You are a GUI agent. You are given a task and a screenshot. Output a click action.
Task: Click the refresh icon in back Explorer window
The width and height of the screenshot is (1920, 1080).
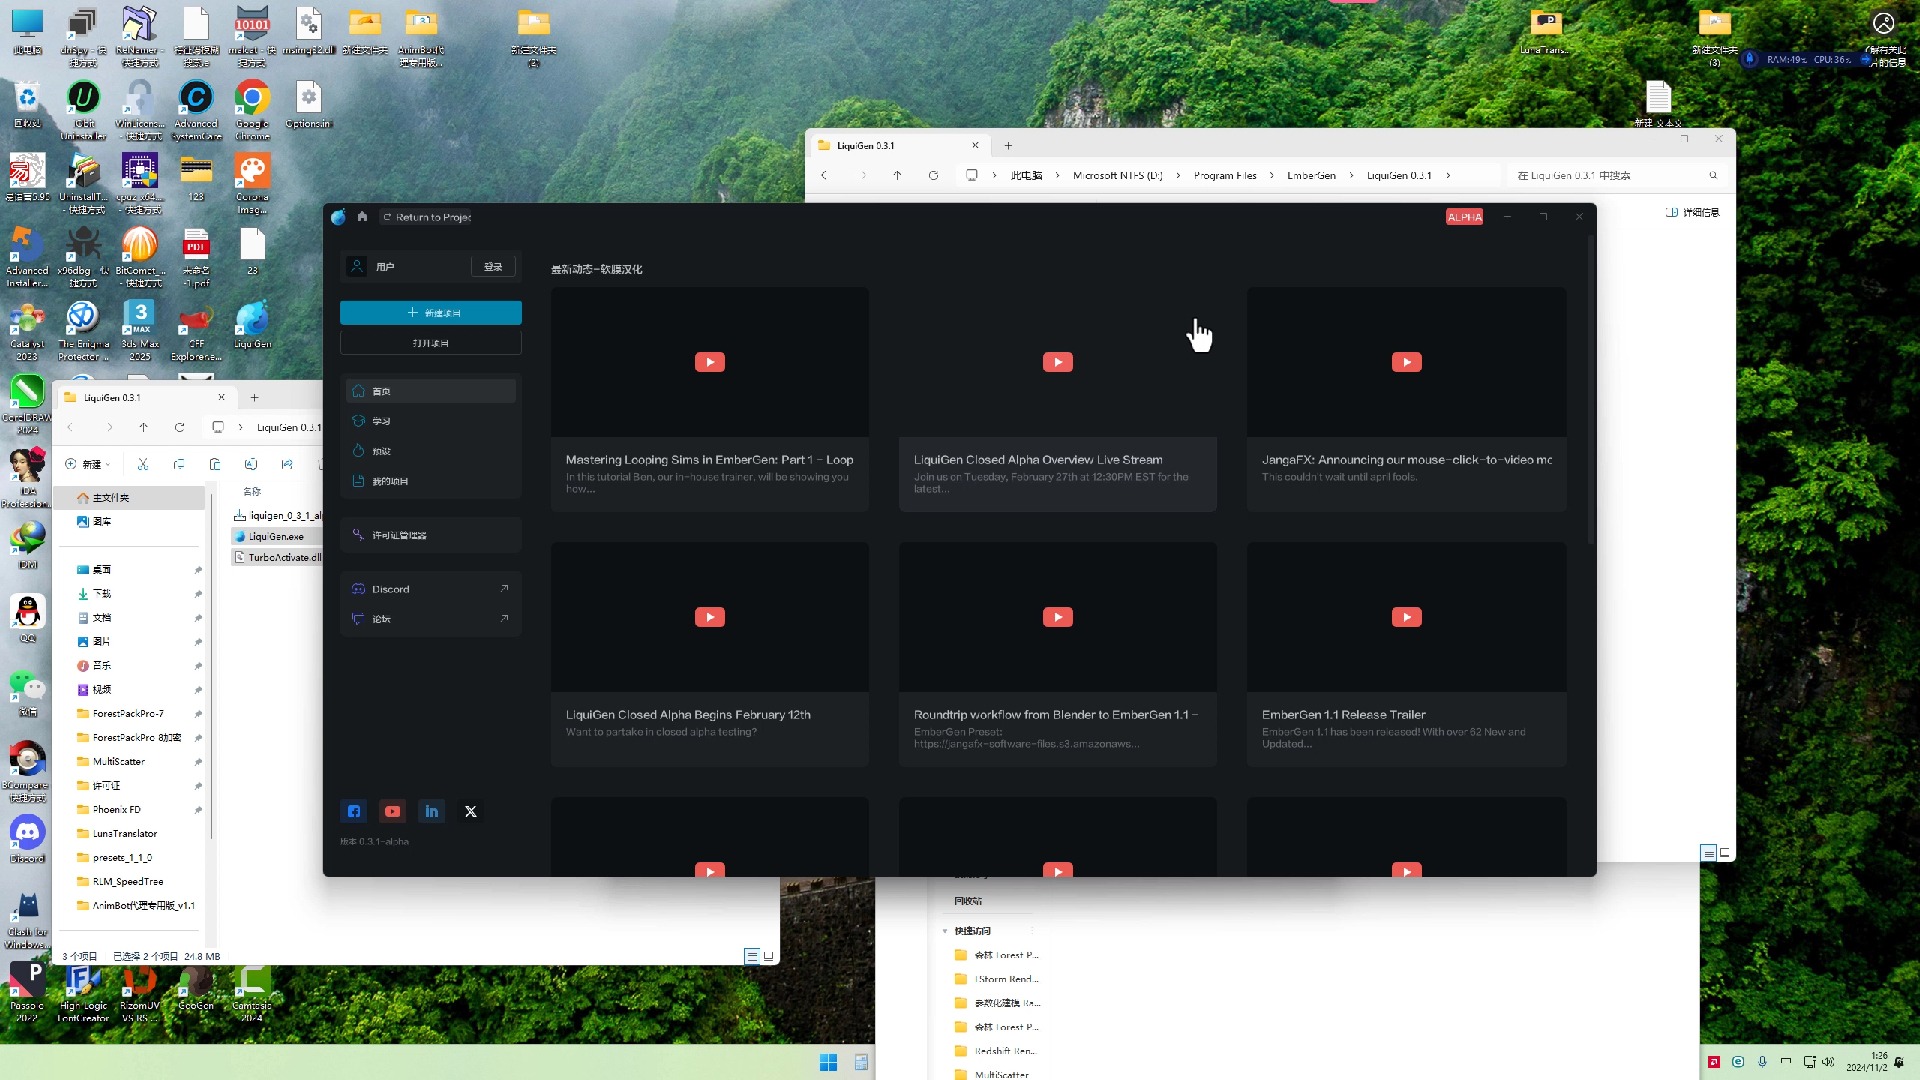pyautogui.click(x=933, y=175)
